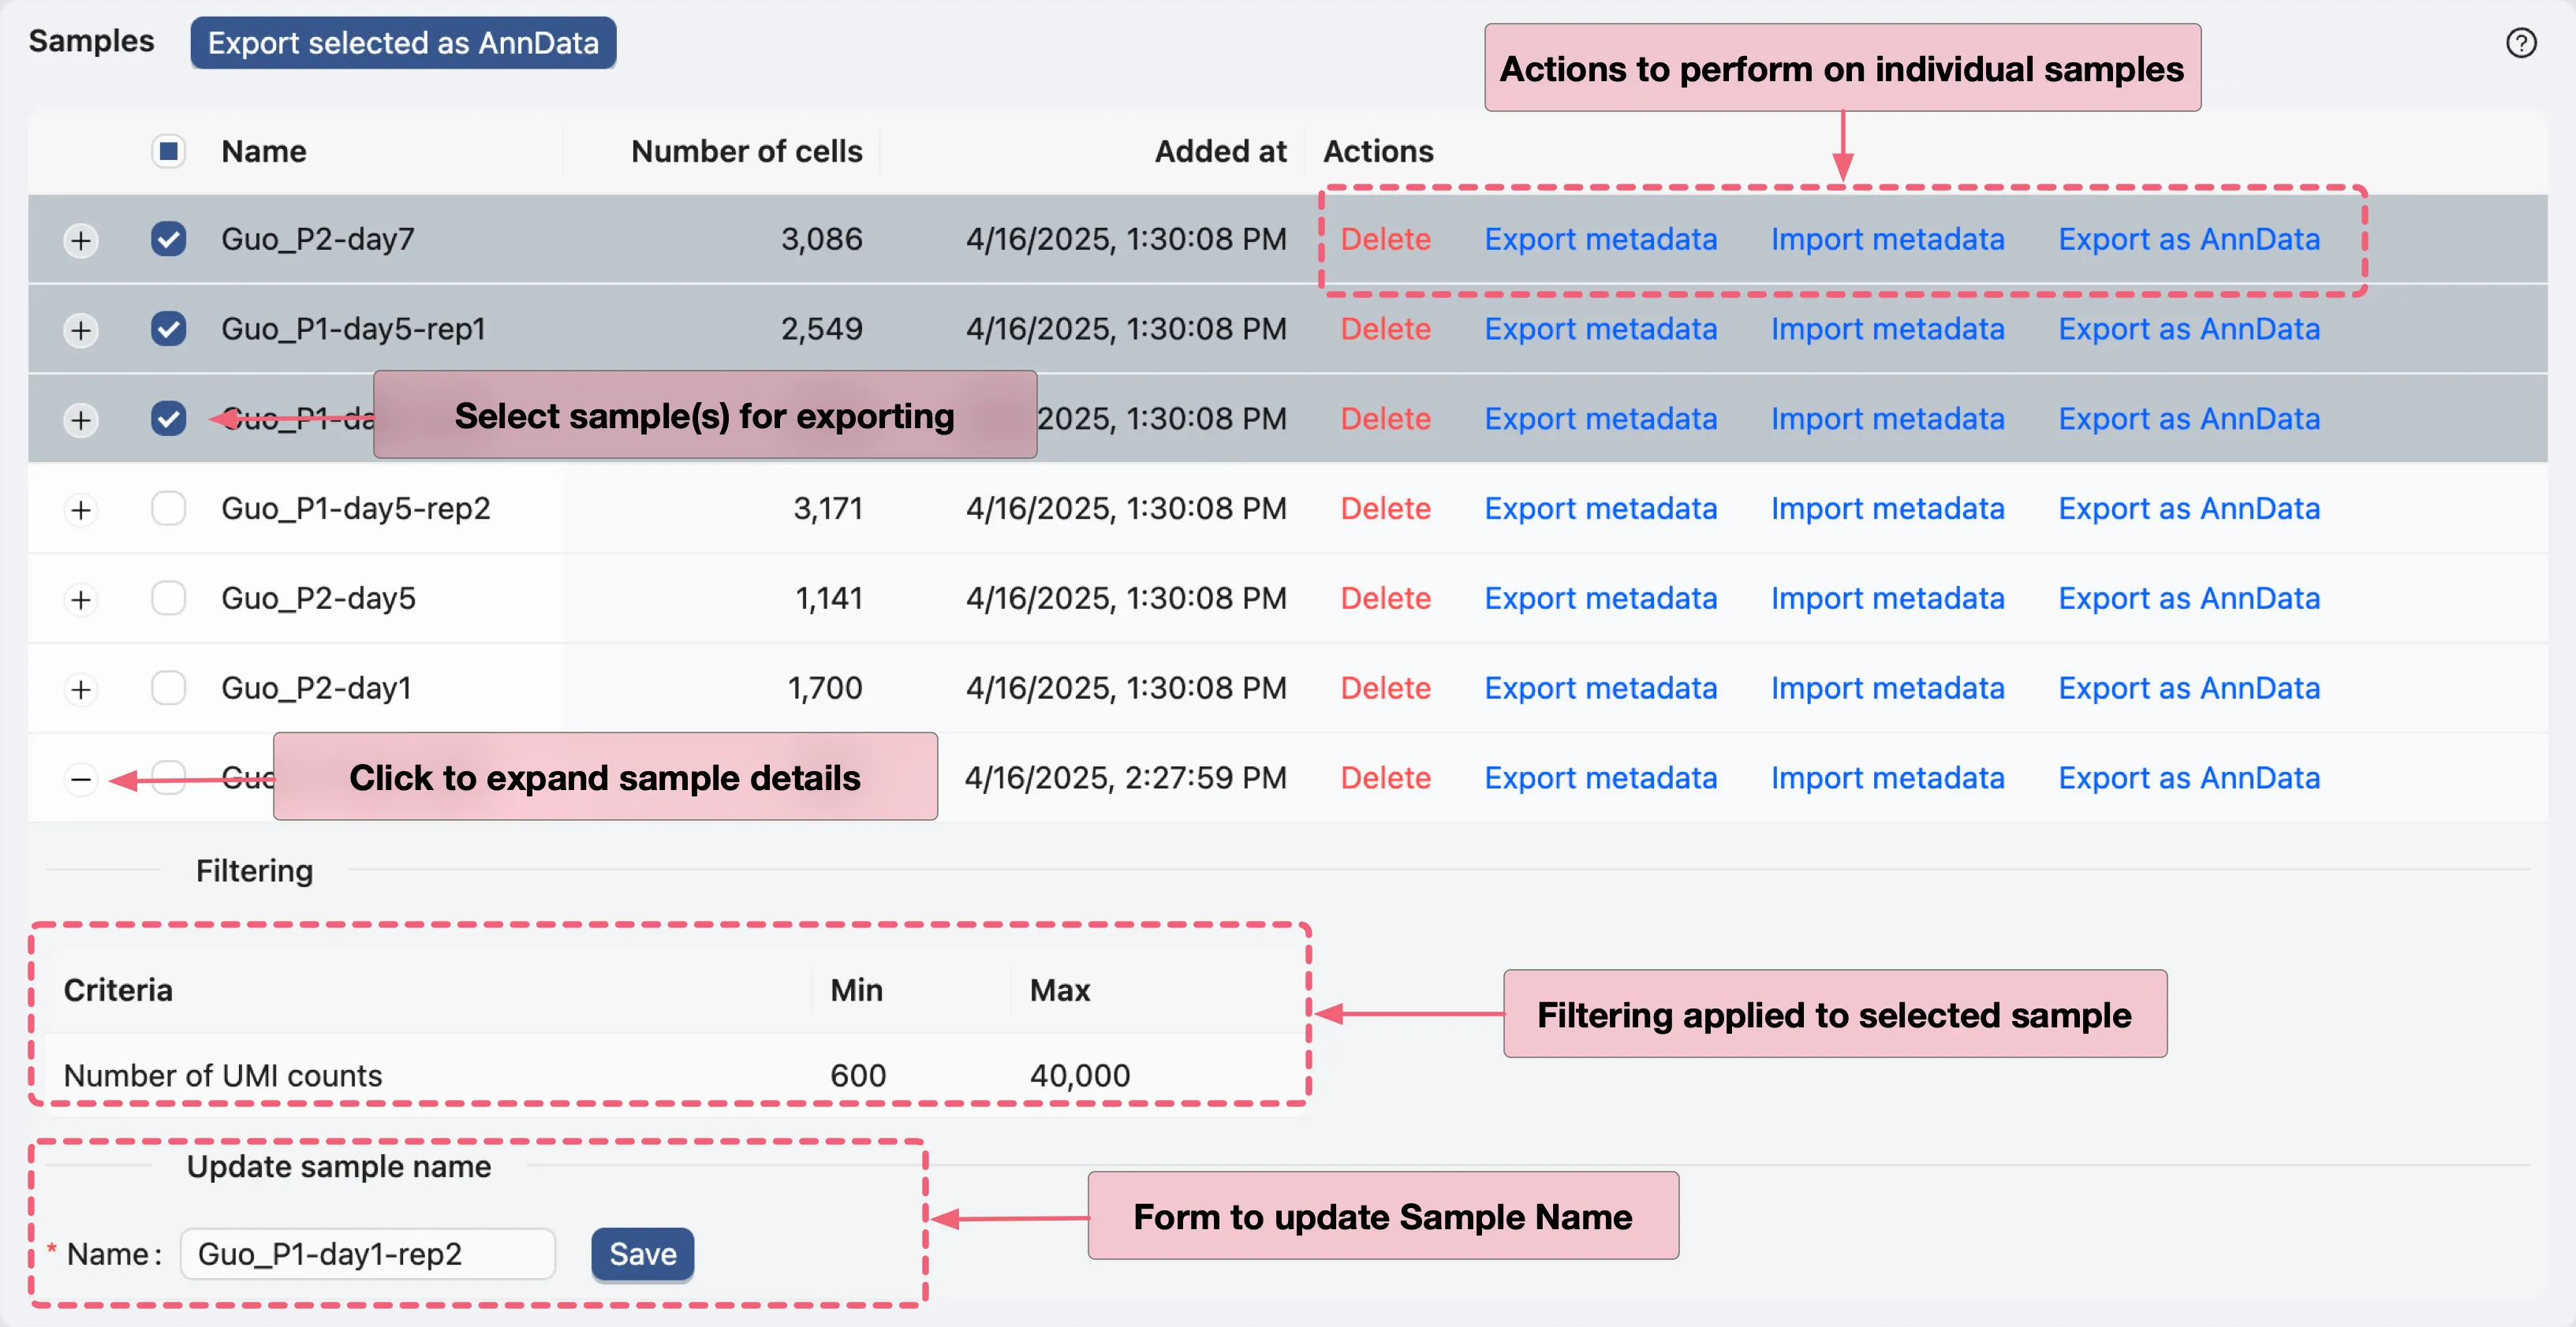Click the sample Name input field
Image resolution: width=2576 pixels, height=1327 pixels.
[367, 1253]
